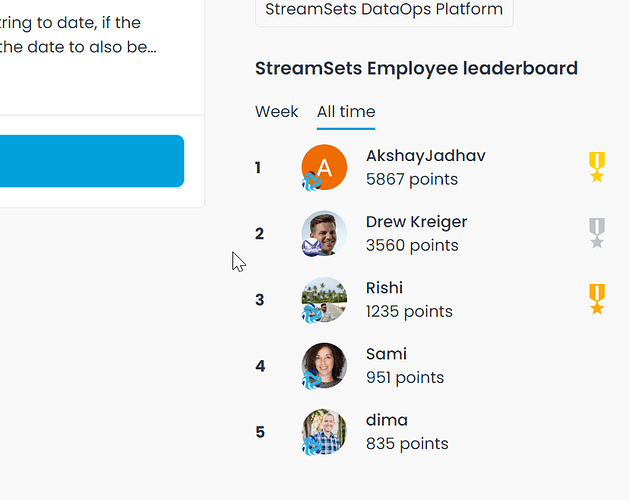Click the StreamSets badge on dima's avatar

point(312,446)
